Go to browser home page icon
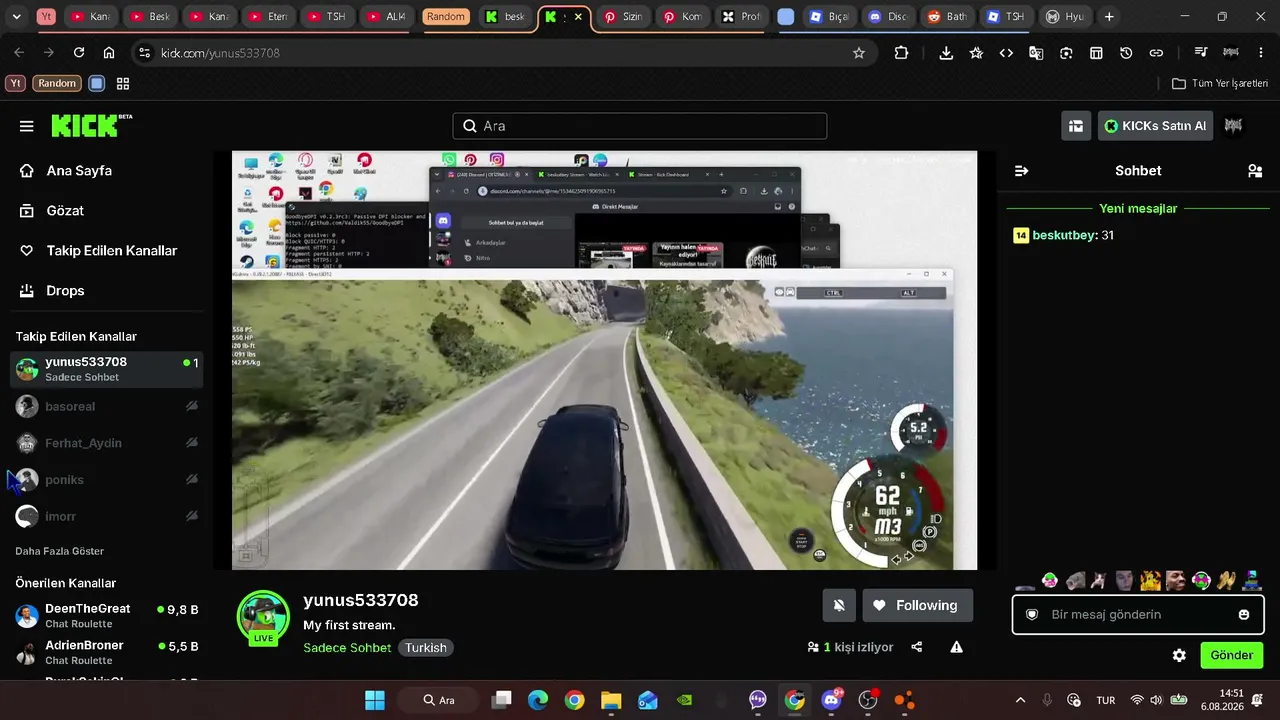The image size is (1280, 720). (109, 53)
